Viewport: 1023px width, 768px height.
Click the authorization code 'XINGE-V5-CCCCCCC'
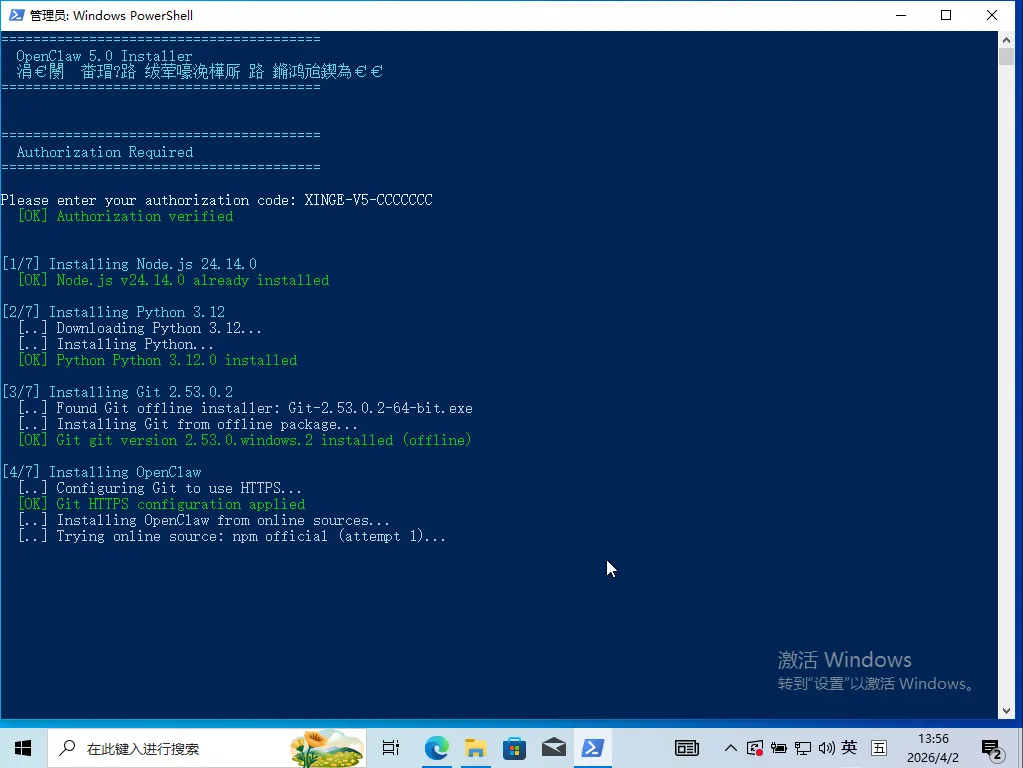click(369, 200)
